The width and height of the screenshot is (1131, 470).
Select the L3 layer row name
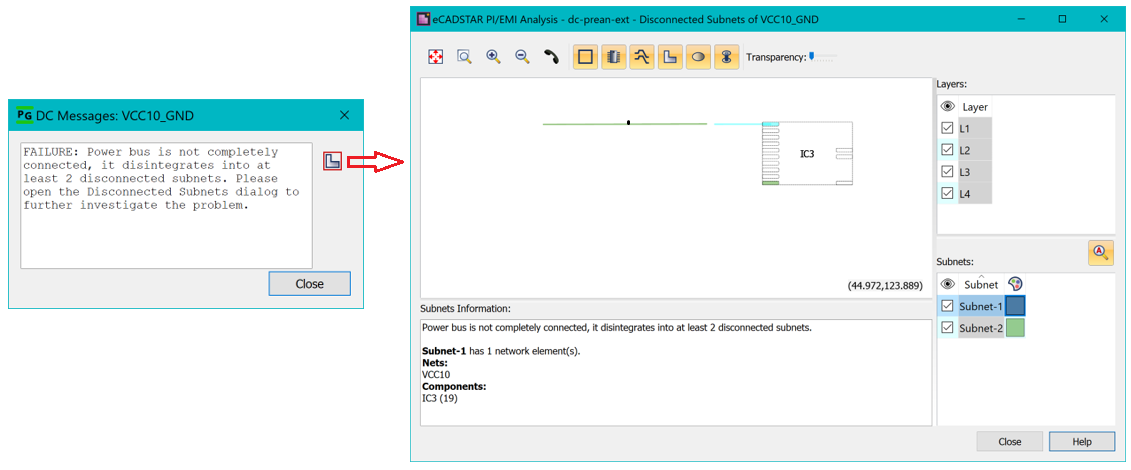click(x=975, y=172)
